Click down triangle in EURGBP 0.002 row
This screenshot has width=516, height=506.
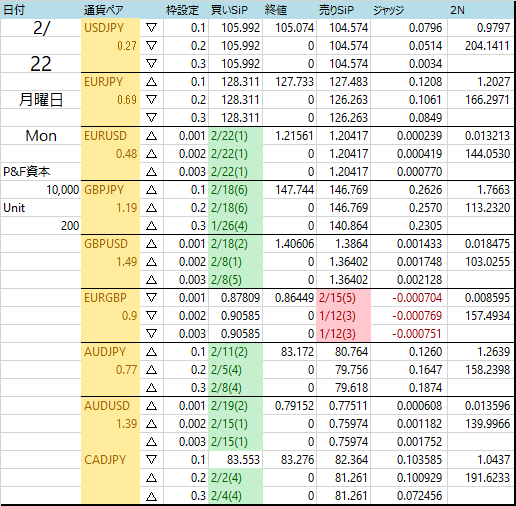click(x=151, y=316)
